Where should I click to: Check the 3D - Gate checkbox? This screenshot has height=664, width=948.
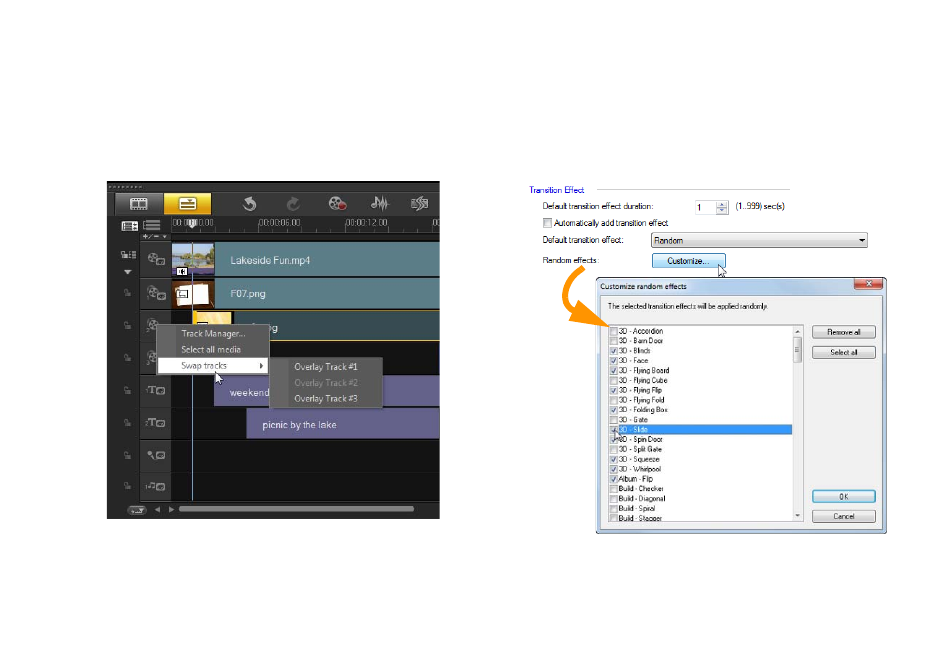(x=614, y=420)
